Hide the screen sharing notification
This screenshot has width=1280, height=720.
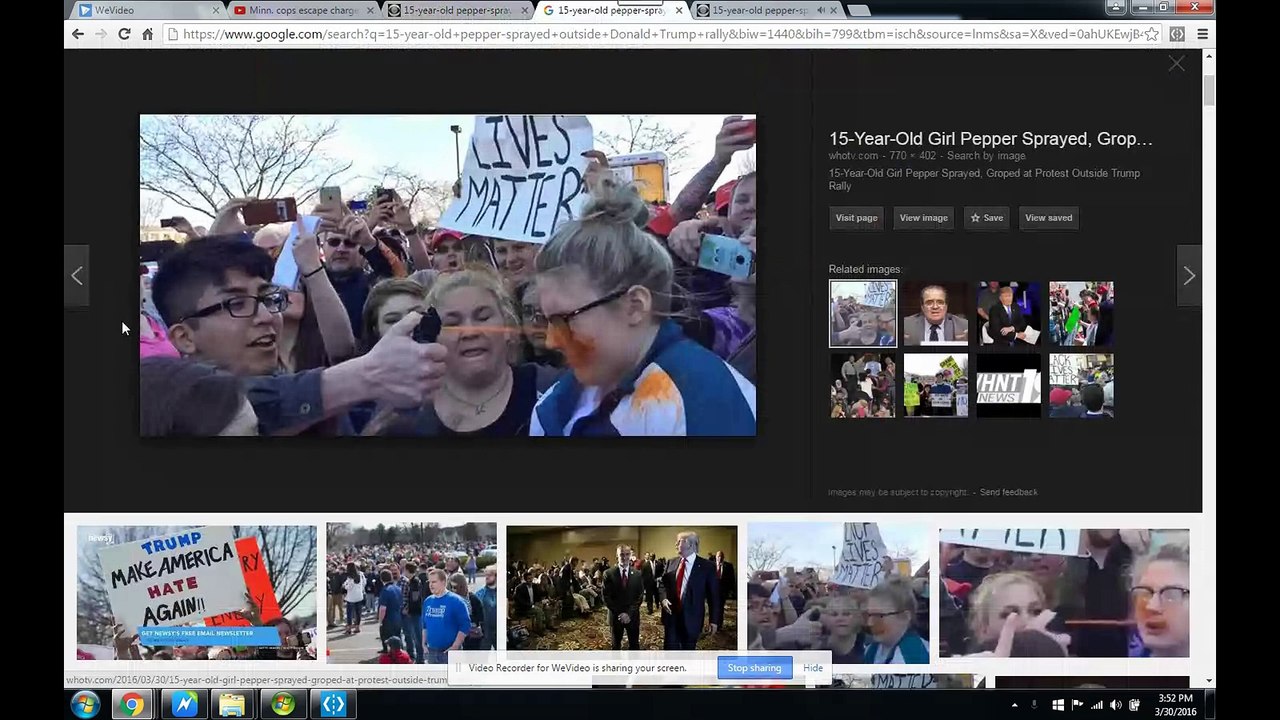813,668
